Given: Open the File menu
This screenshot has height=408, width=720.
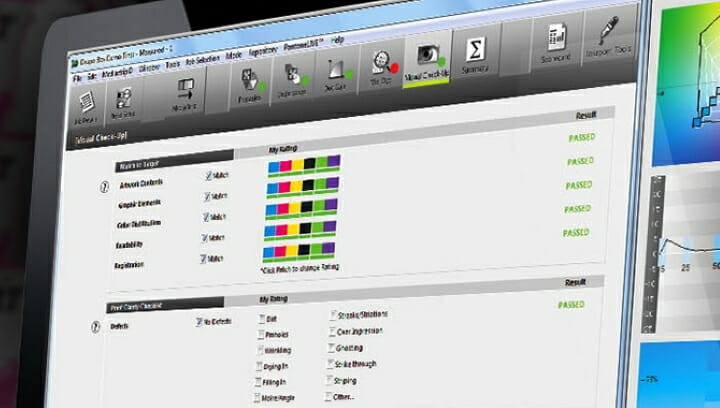Looking at the screenshot, I should coord(77,78).
